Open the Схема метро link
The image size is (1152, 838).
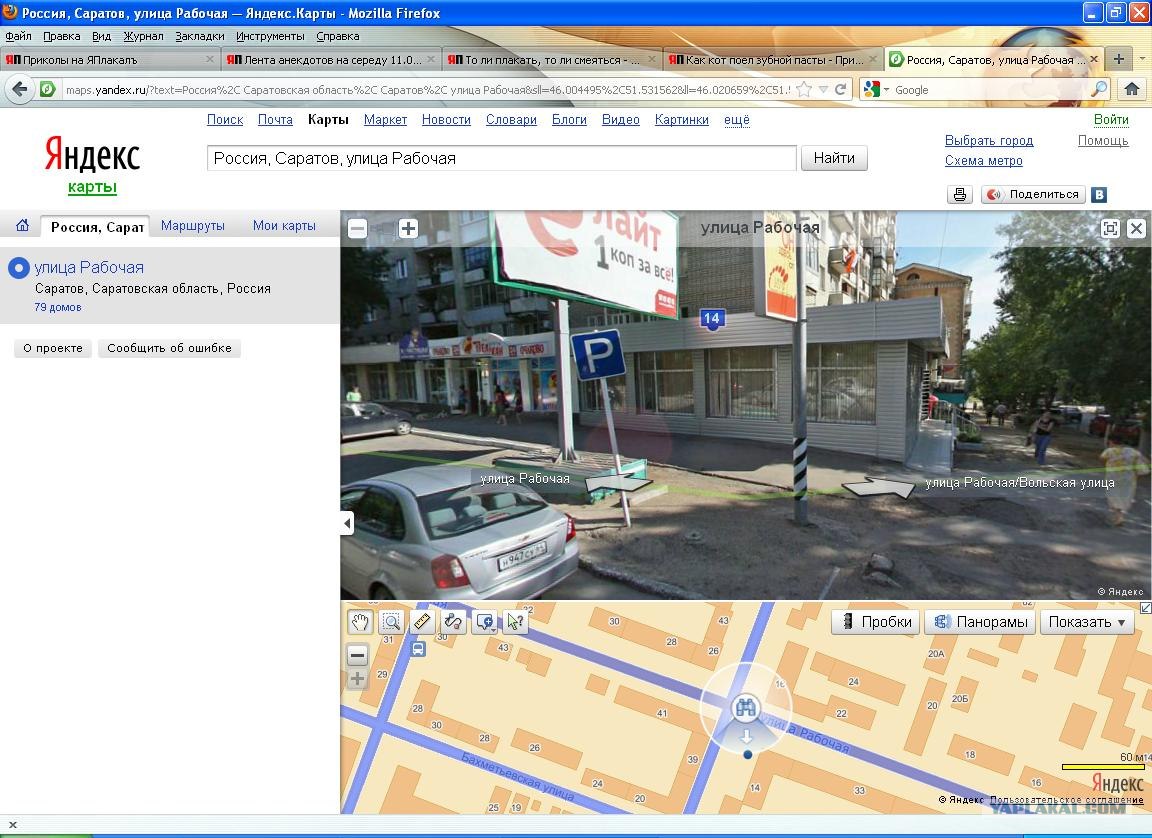click(x=983, y=161)
